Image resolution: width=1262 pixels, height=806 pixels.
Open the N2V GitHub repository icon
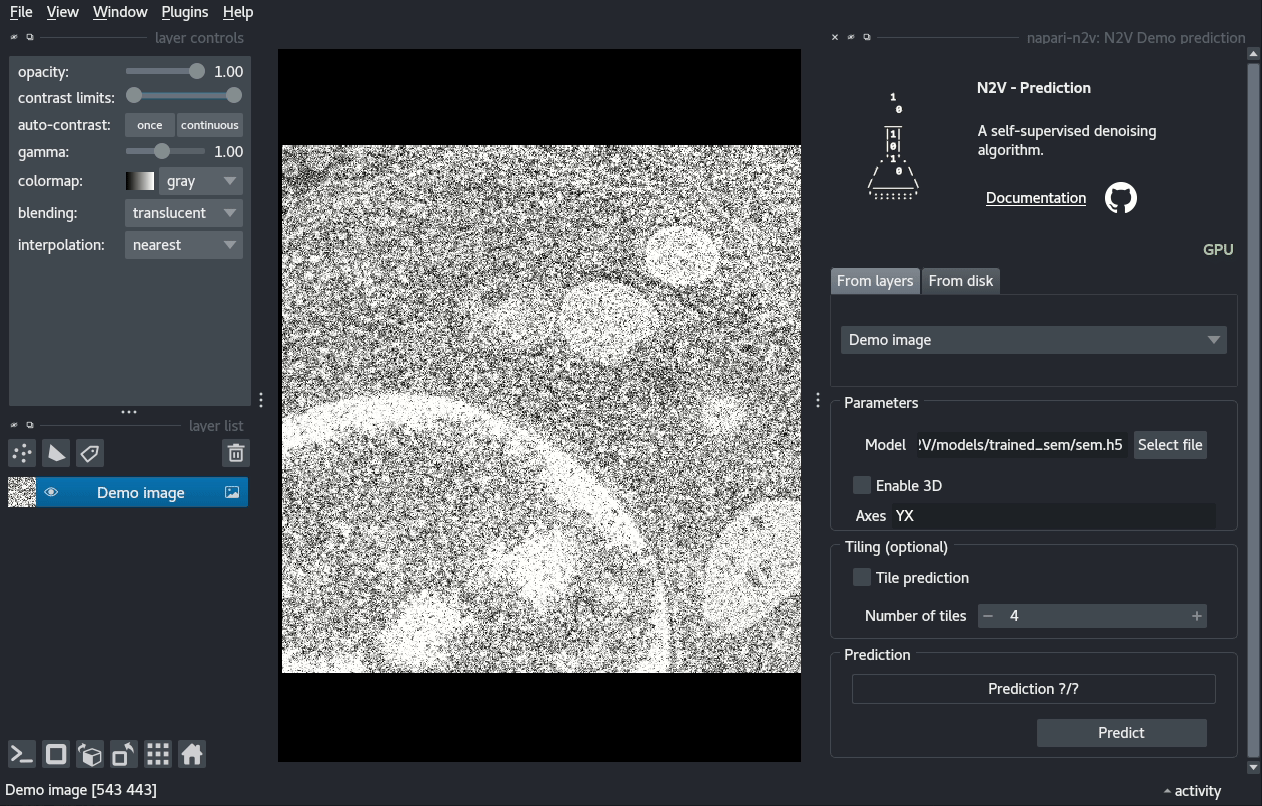[1120, 198]
